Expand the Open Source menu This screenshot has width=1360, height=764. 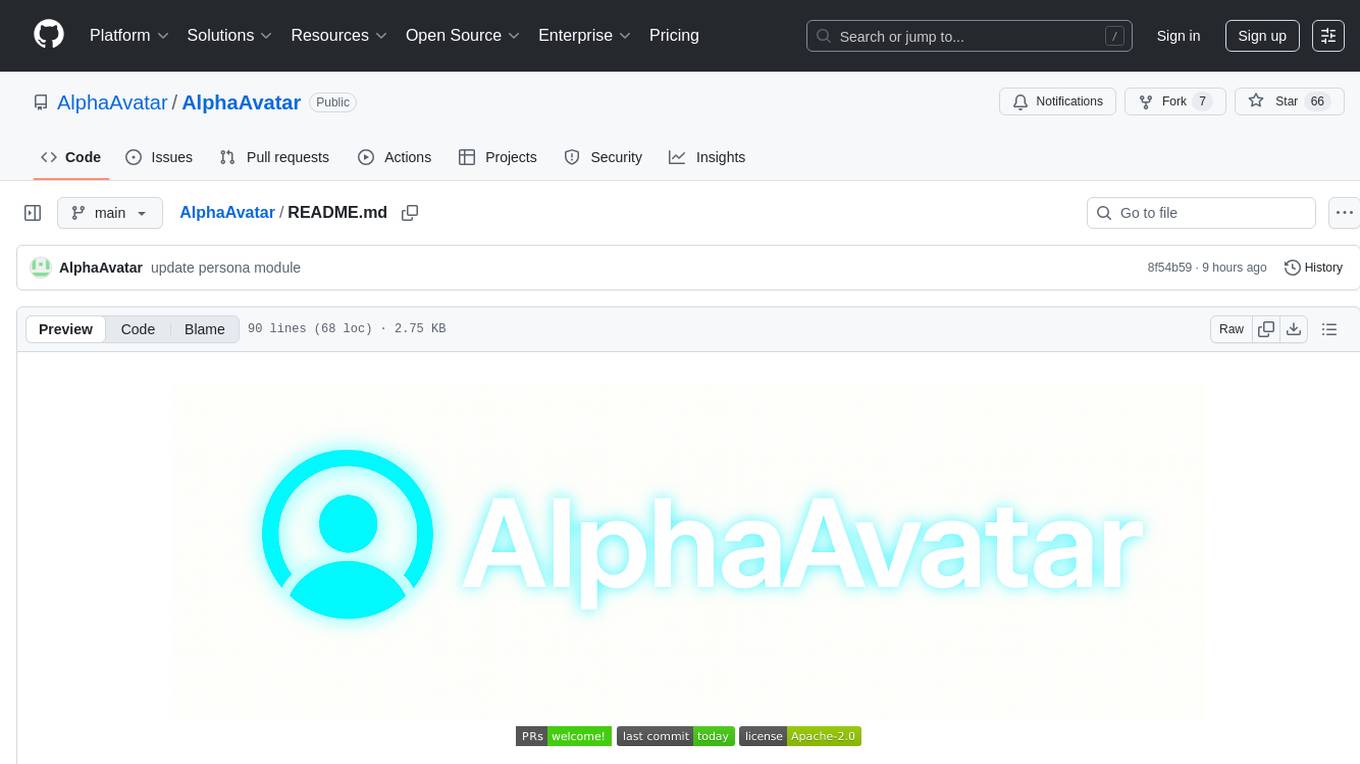pyautogui.click(x=462, y=35)
